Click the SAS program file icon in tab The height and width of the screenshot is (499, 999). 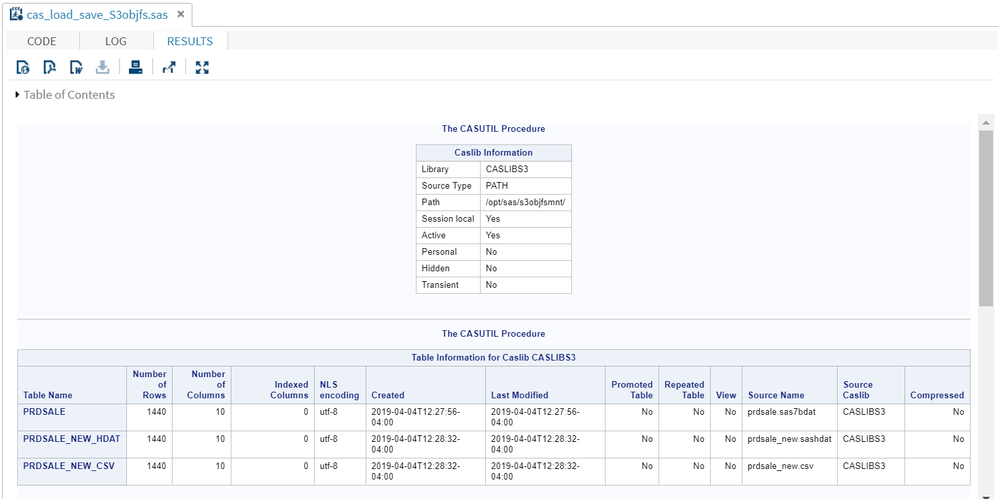pos(16,15)
